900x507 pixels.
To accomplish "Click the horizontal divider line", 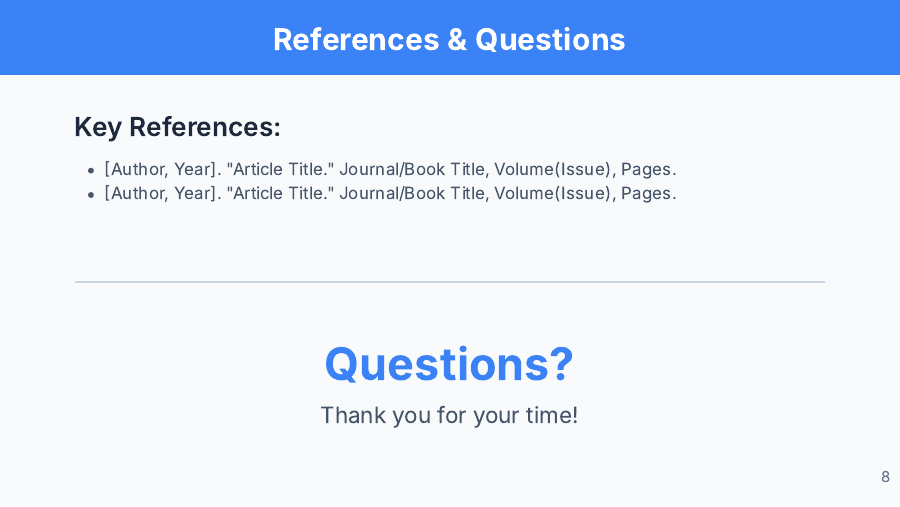I will coord(449,282).
